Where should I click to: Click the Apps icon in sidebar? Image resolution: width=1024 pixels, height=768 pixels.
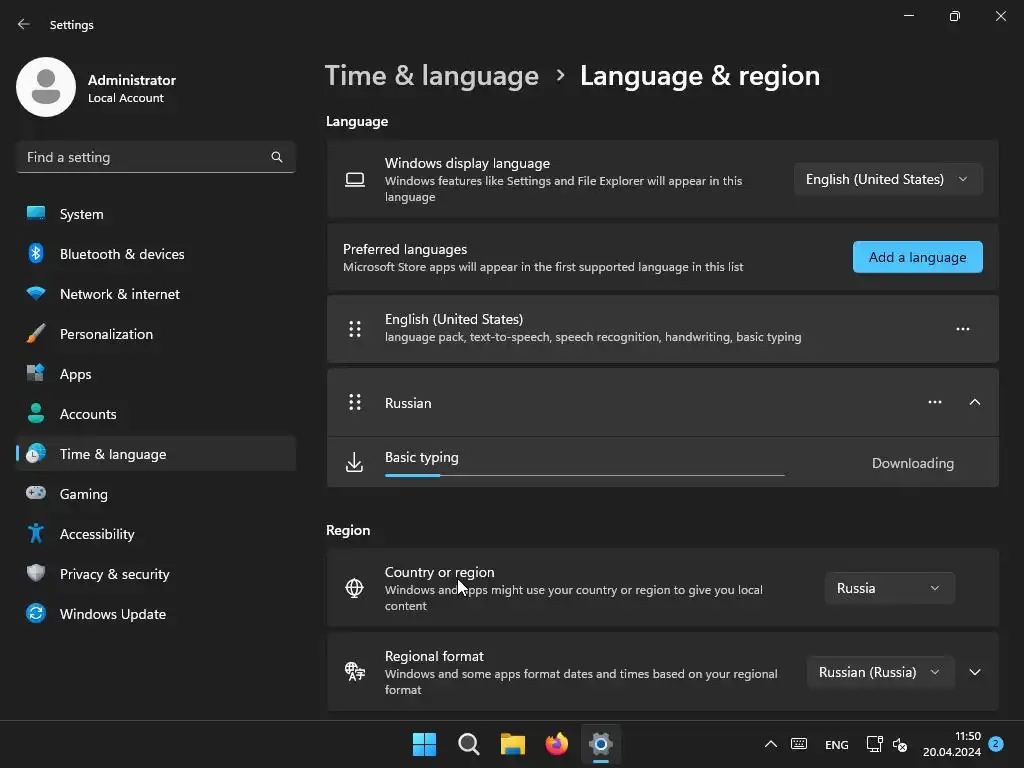[36, 373]
